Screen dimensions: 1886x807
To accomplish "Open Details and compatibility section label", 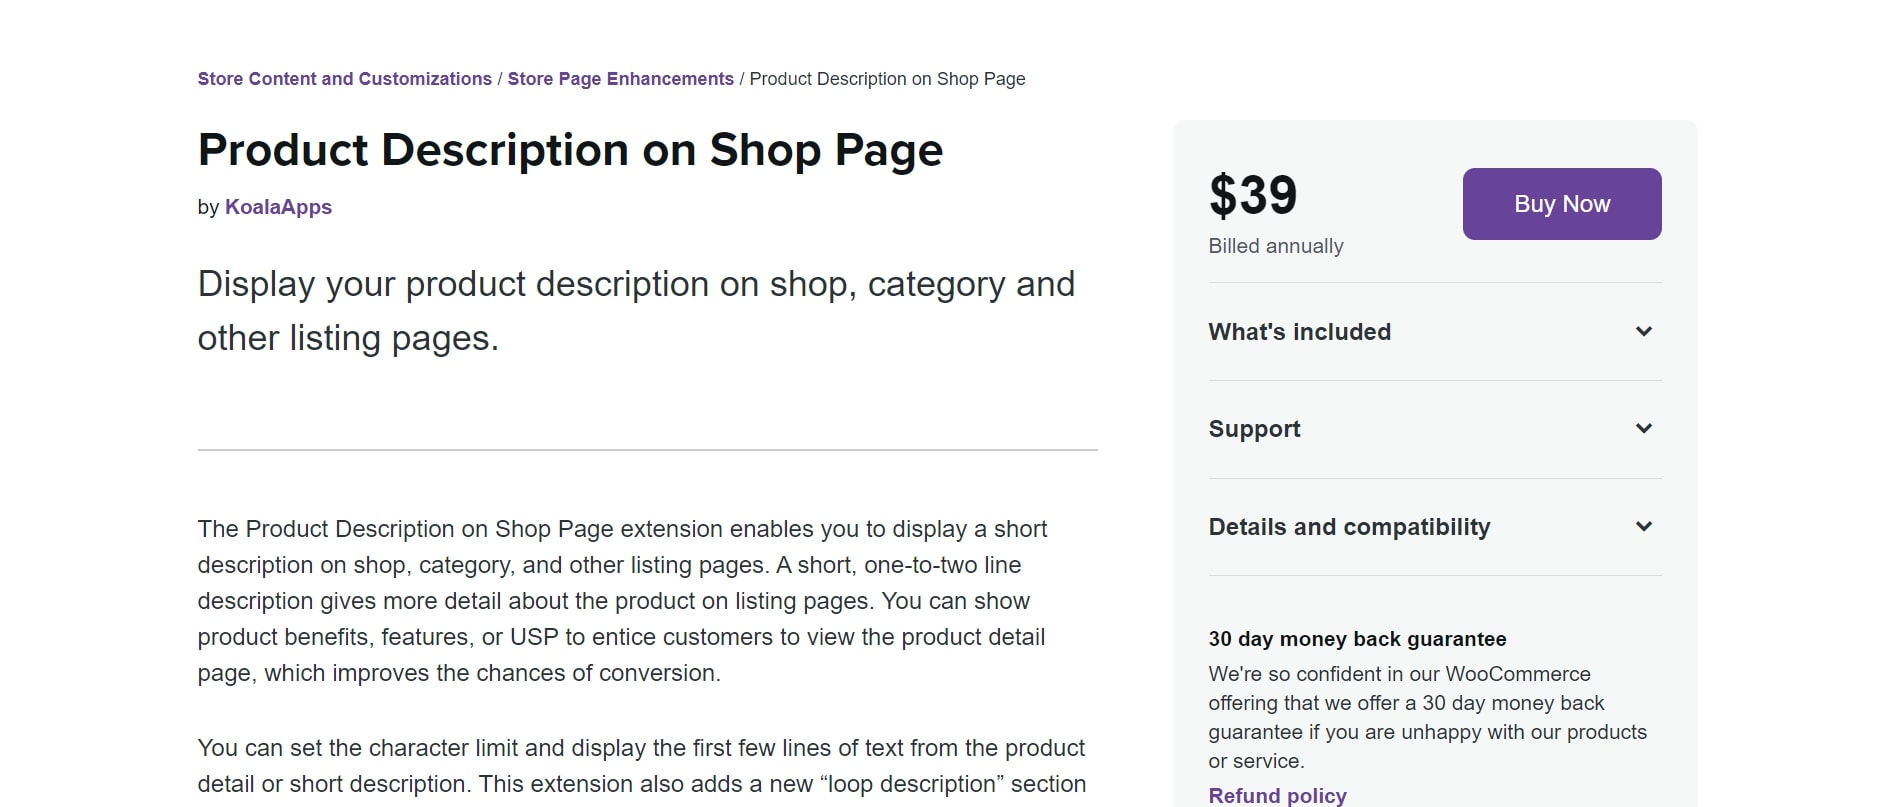I will [1349, 527].
